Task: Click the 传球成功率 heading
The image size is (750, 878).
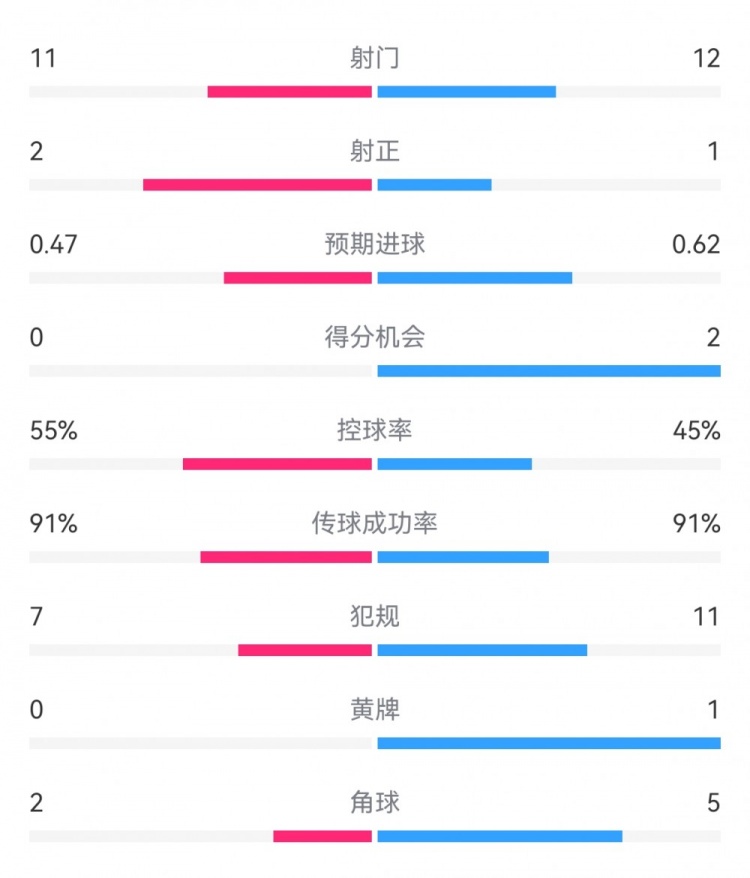Action: coord(375,523)
